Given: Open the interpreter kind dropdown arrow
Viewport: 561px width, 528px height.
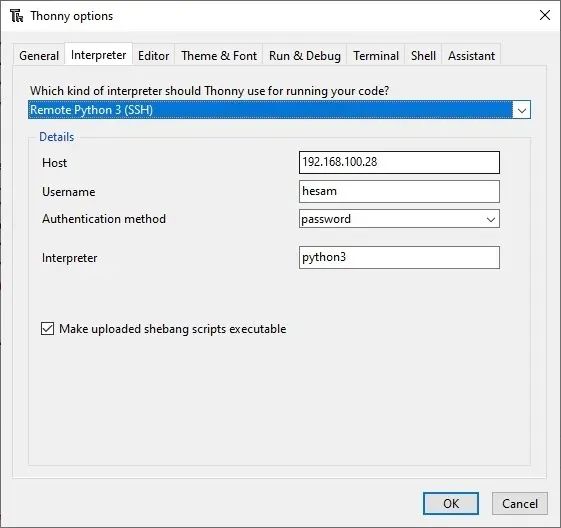Looking at the screenshot, I should click(522, 110).
